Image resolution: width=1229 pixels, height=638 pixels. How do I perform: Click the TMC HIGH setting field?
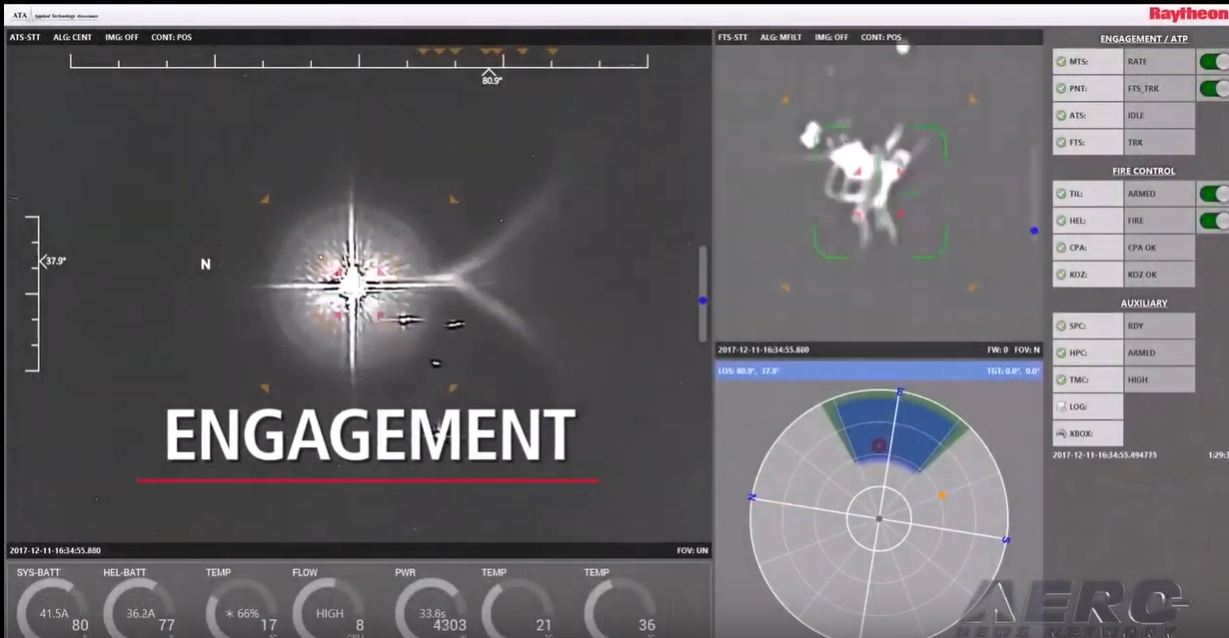click(1158, 380)
